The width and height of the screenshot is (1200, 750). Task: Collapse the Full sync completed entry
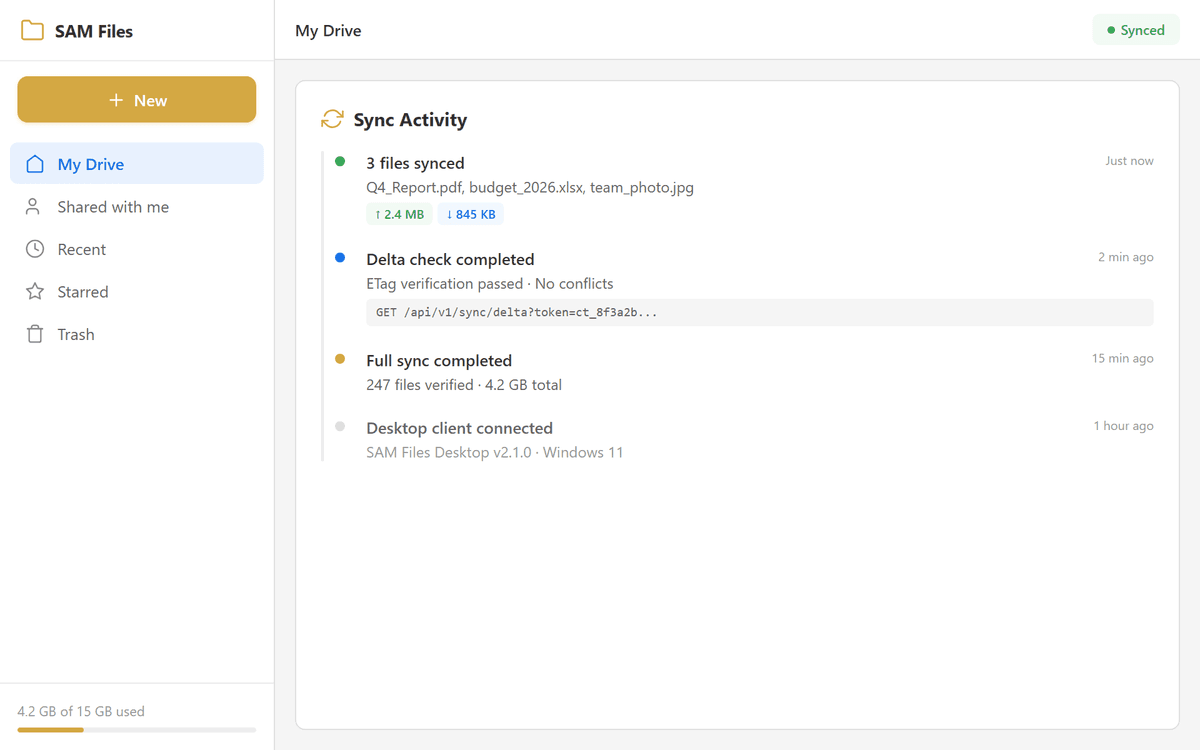438,360
